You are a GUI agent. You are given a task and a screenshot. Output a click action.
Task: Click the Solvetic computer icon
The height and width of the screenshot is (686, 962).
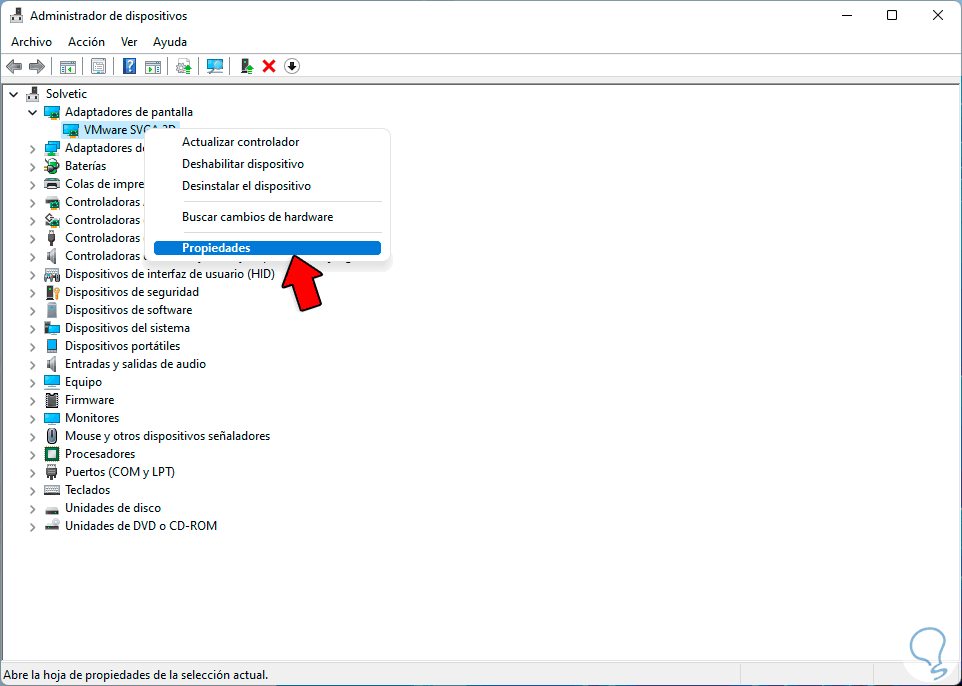click(33, 94)
